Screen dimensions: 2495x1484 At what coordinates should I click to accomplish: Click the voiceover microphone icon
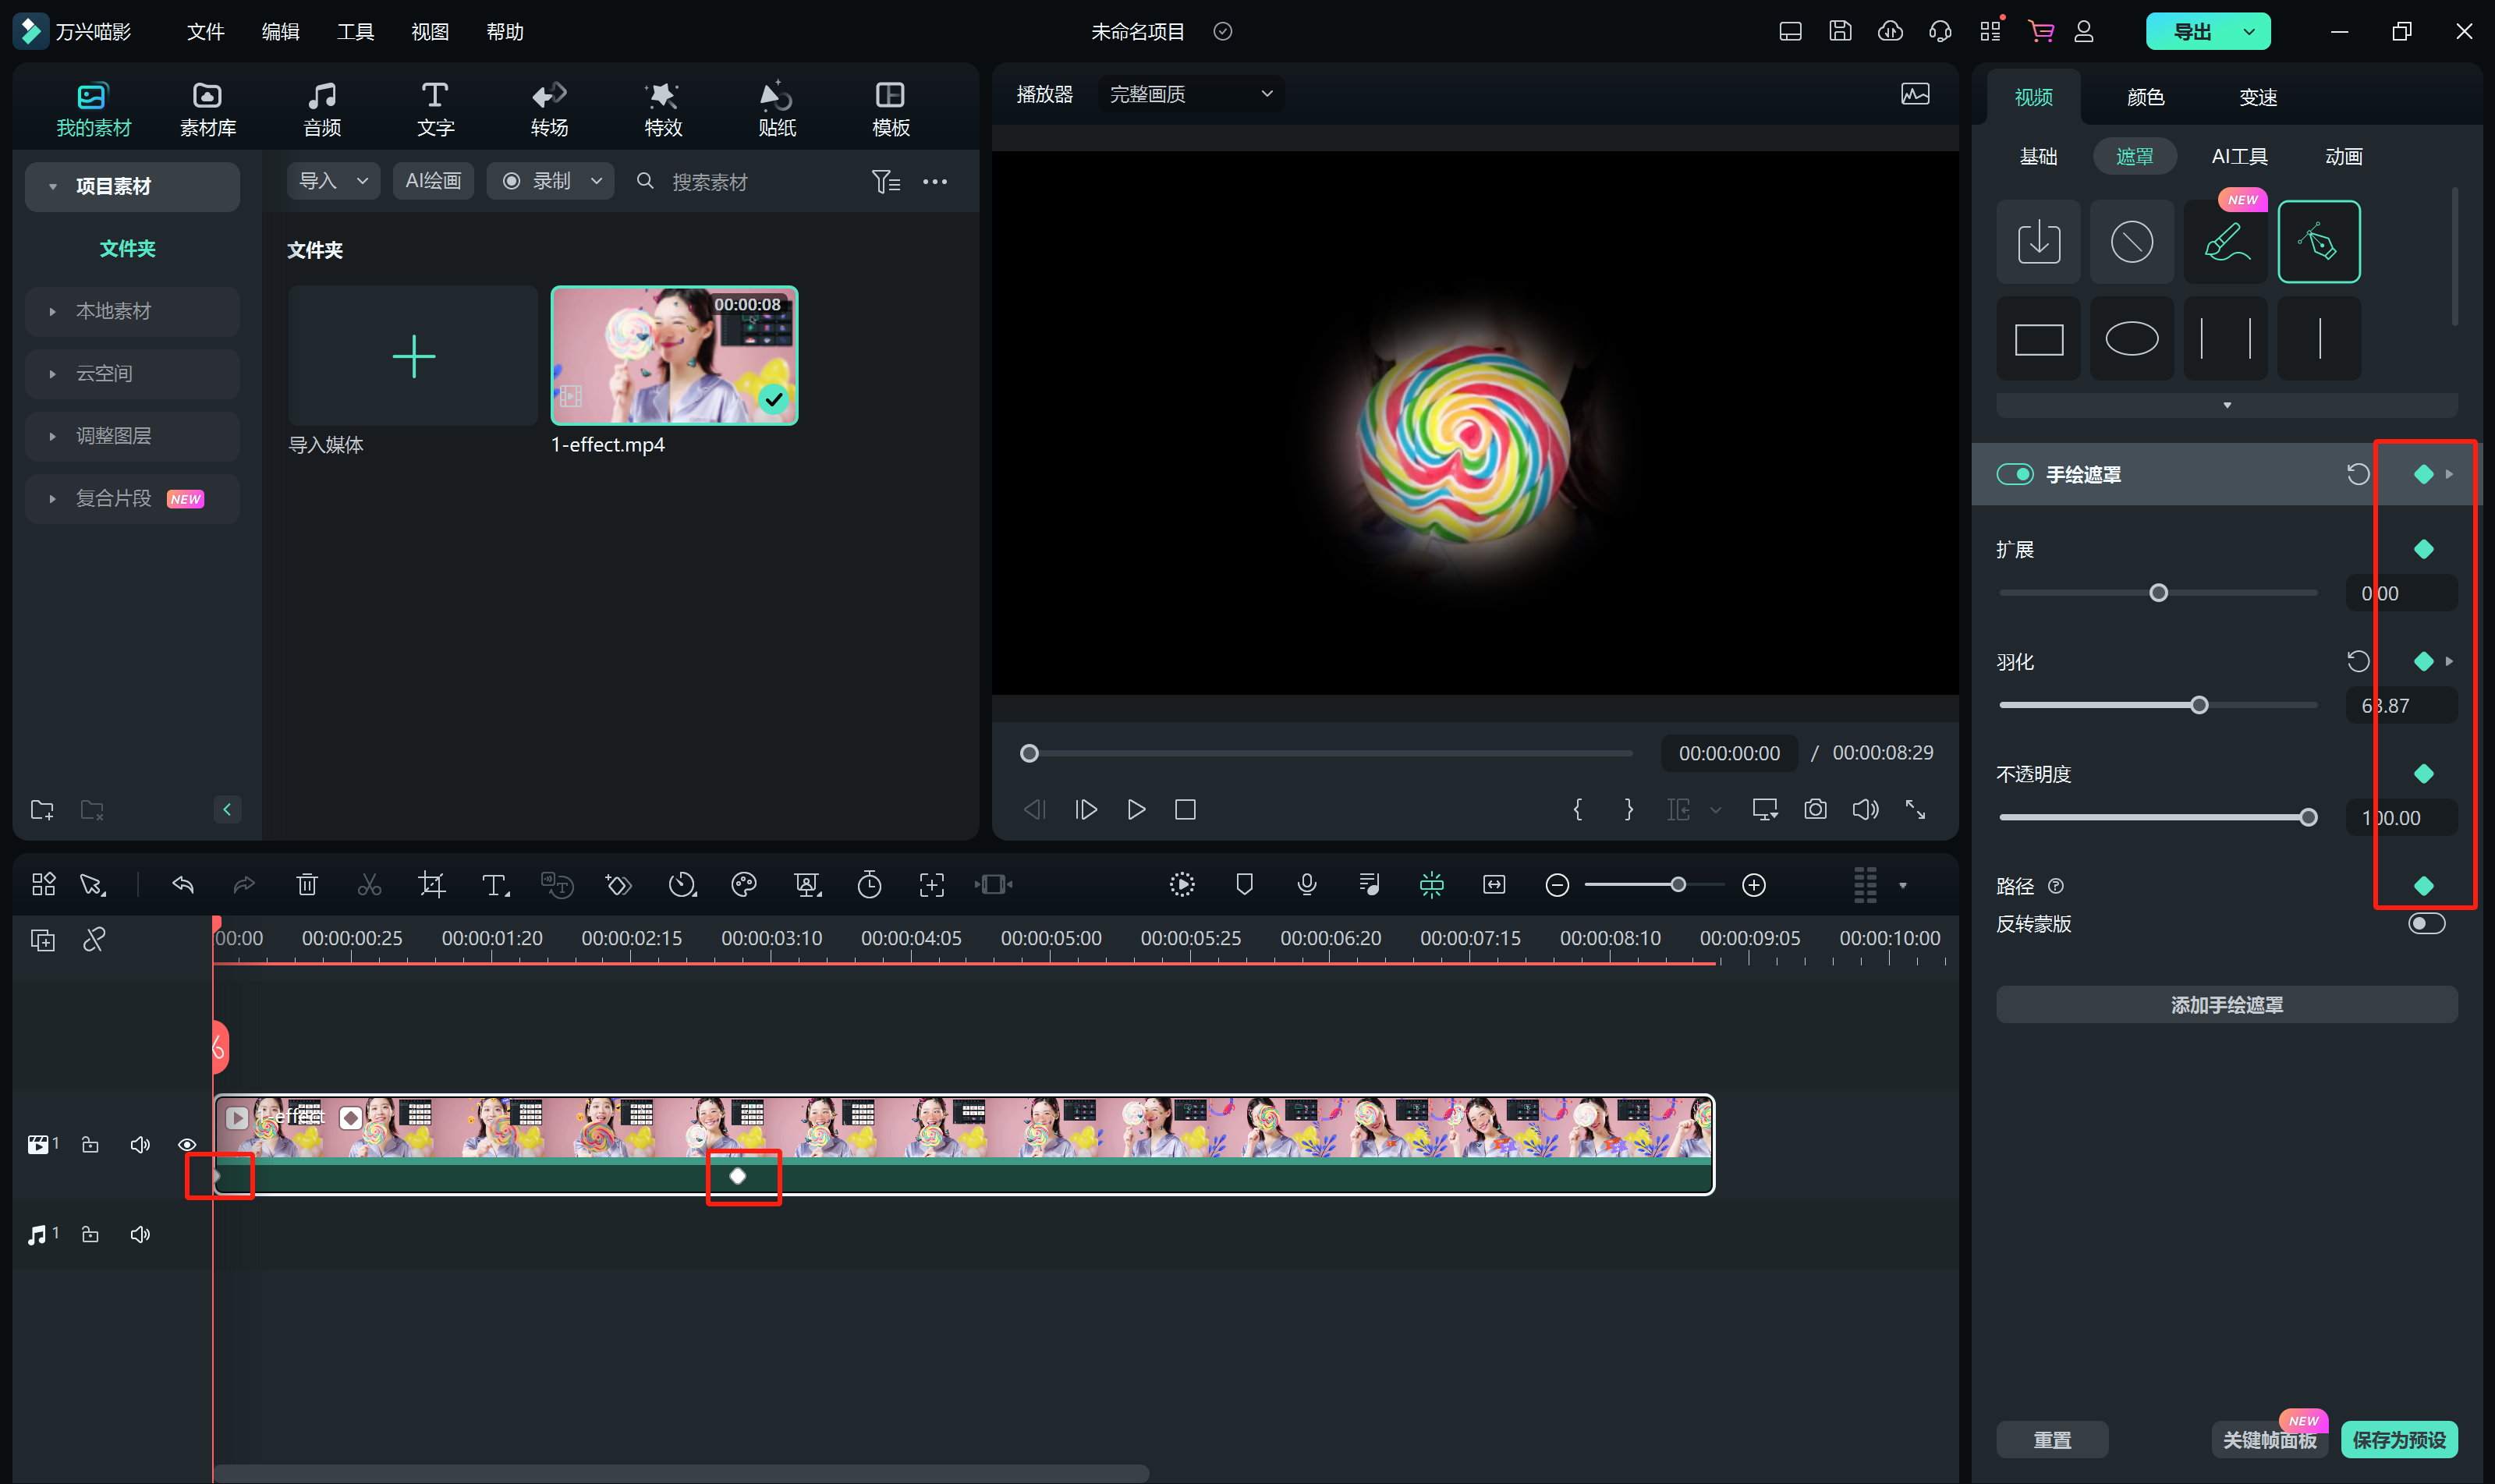(1306, 884)
